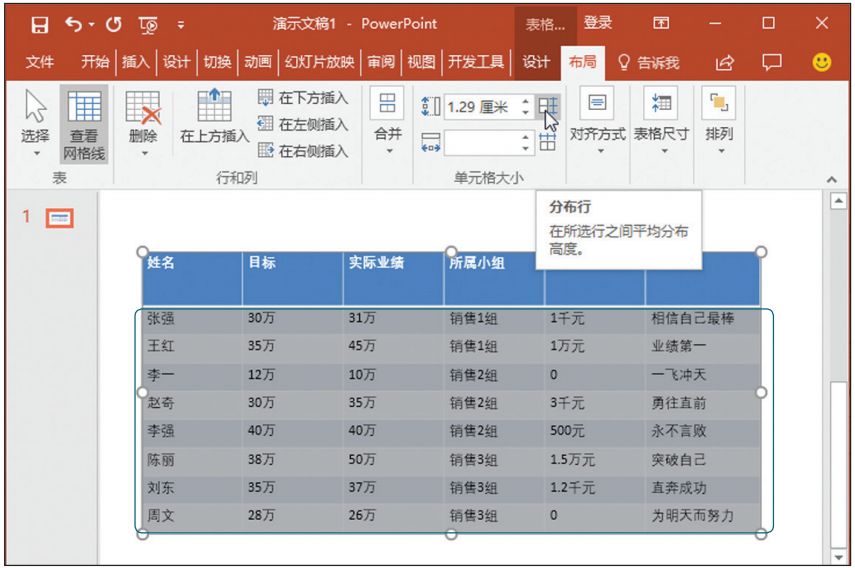Switch to the 开始 tab

click(94, 62)
